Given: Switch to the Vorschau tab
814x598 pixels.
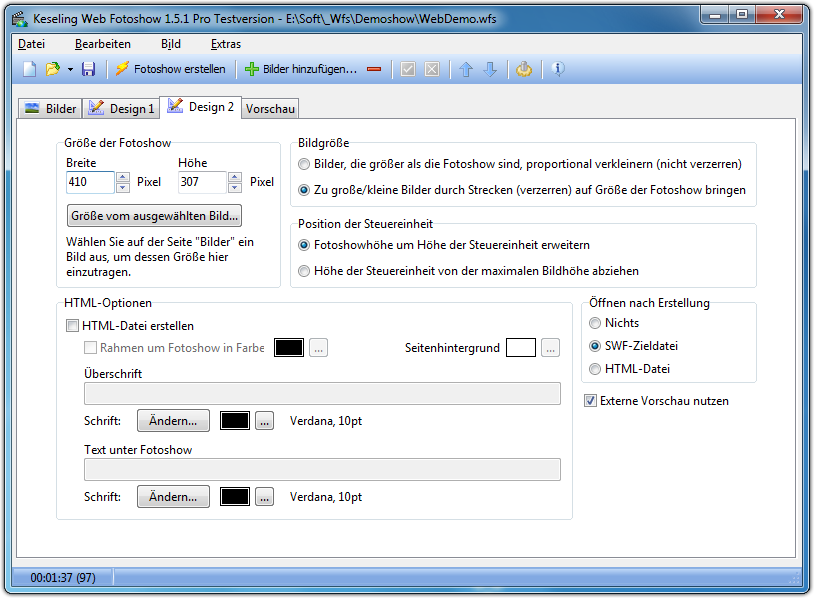Looking at the screenshot, I should click(270, 108).
